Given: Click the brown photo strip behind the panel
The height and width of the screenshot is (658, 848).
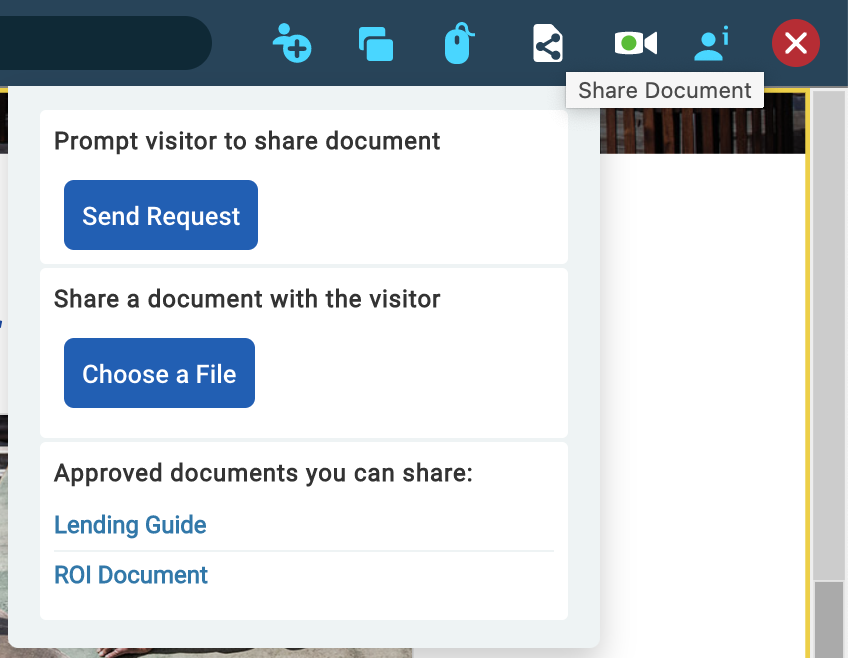Looking at the screenshot, I should pos(700,130).
